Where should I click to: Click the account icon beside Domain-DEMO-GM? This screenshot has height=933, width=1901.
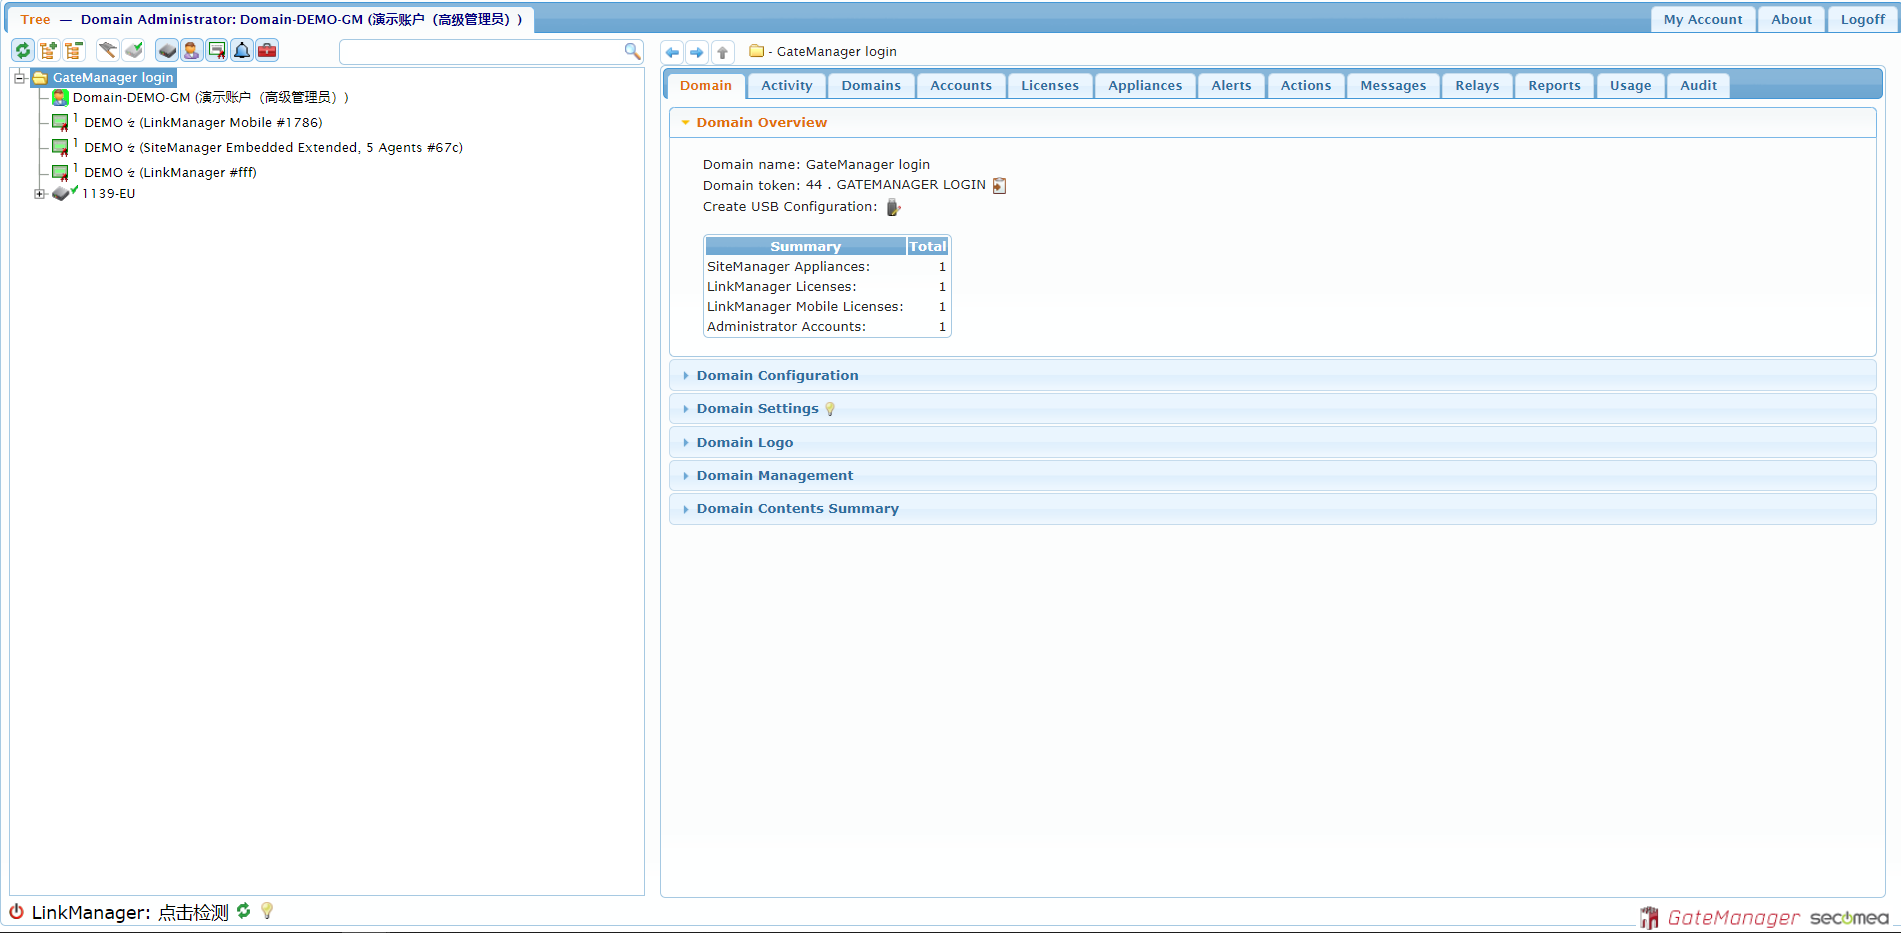(60, 97)
